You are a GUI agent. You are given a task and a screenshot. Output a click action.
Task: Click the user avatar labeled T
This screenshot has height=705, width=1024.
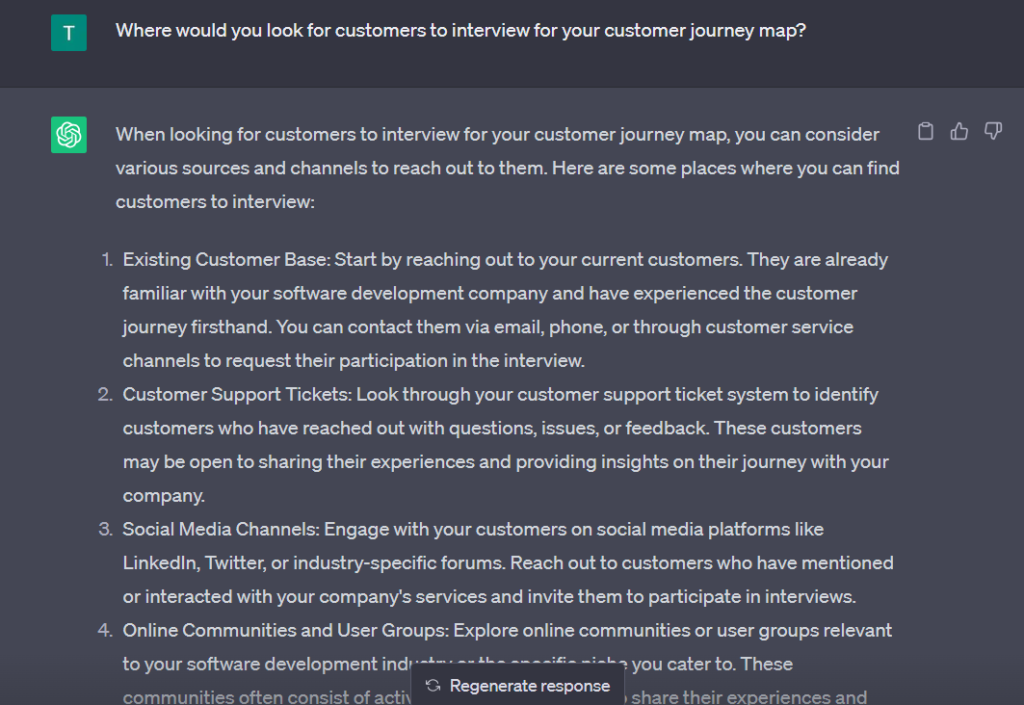coord(69,33)
